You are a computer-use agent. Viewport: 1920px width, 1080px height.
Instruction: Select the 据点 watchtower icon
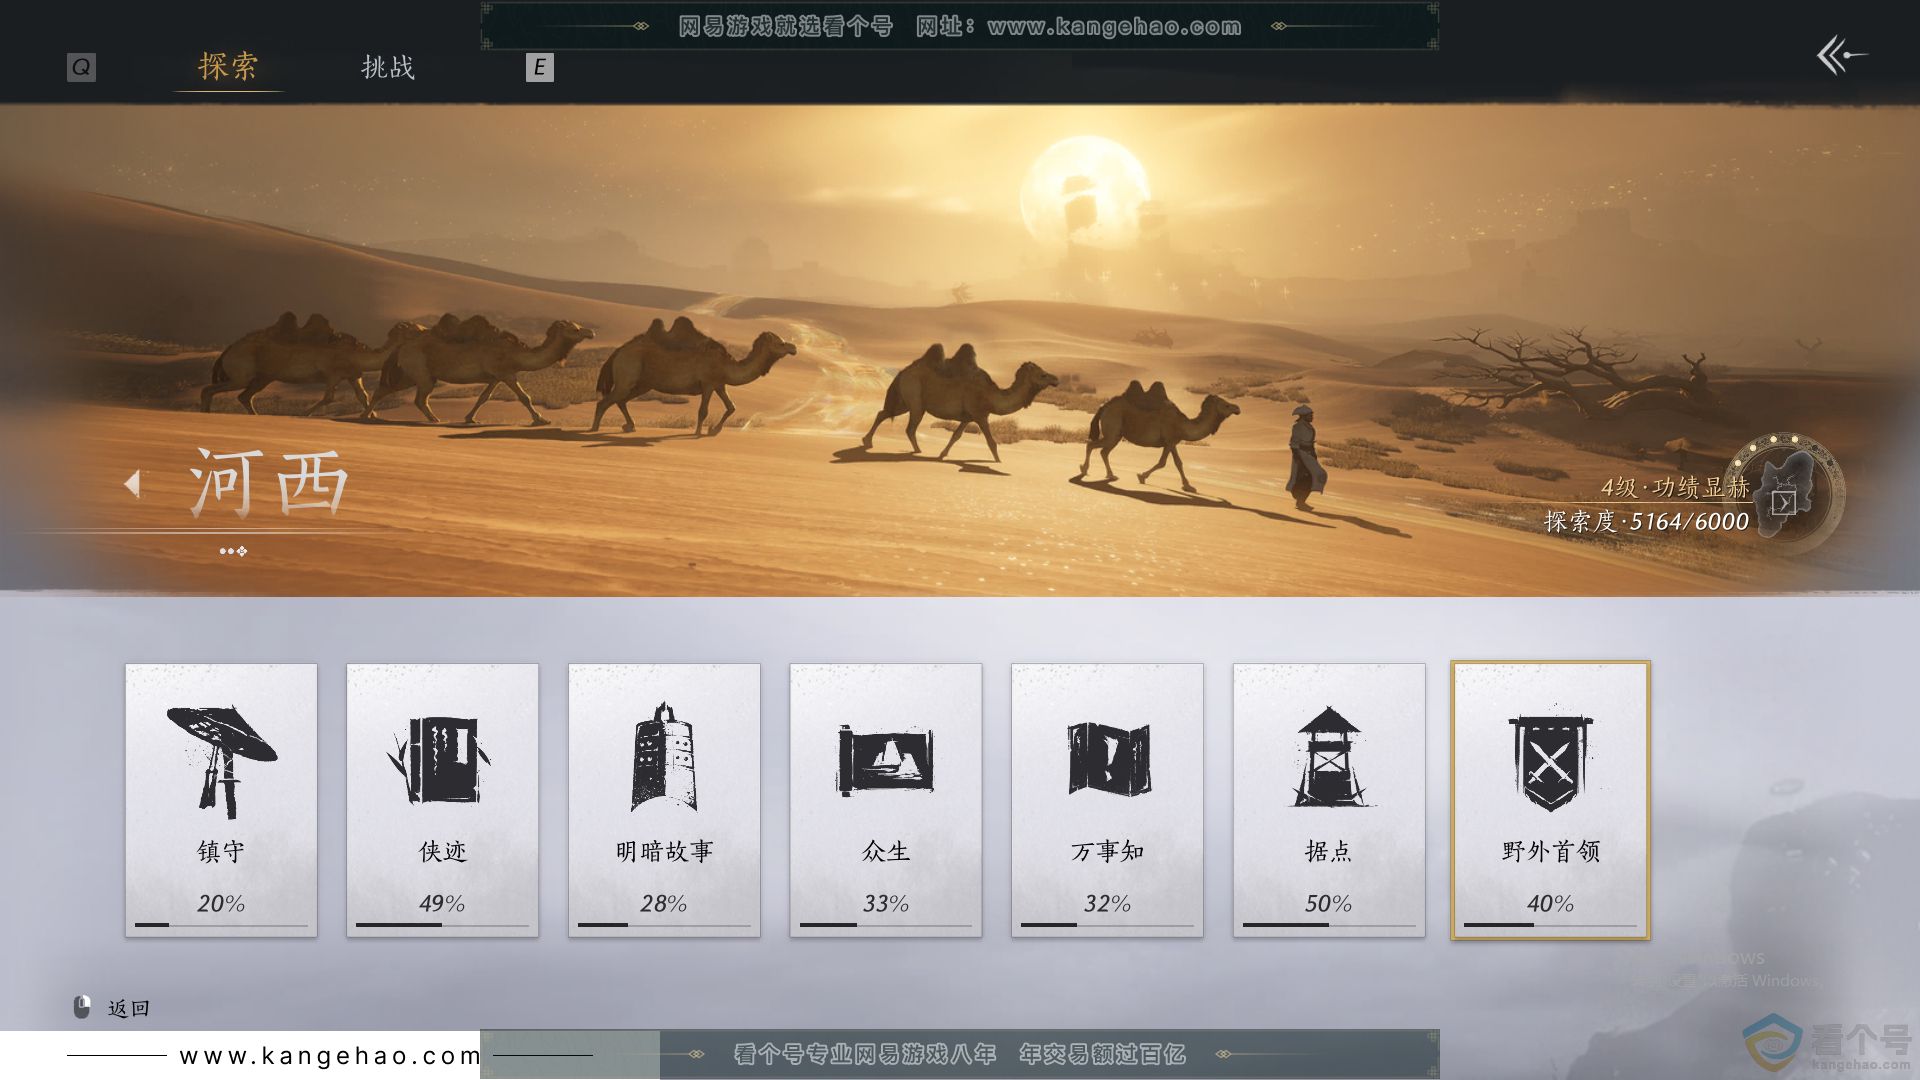(1328, 757)
